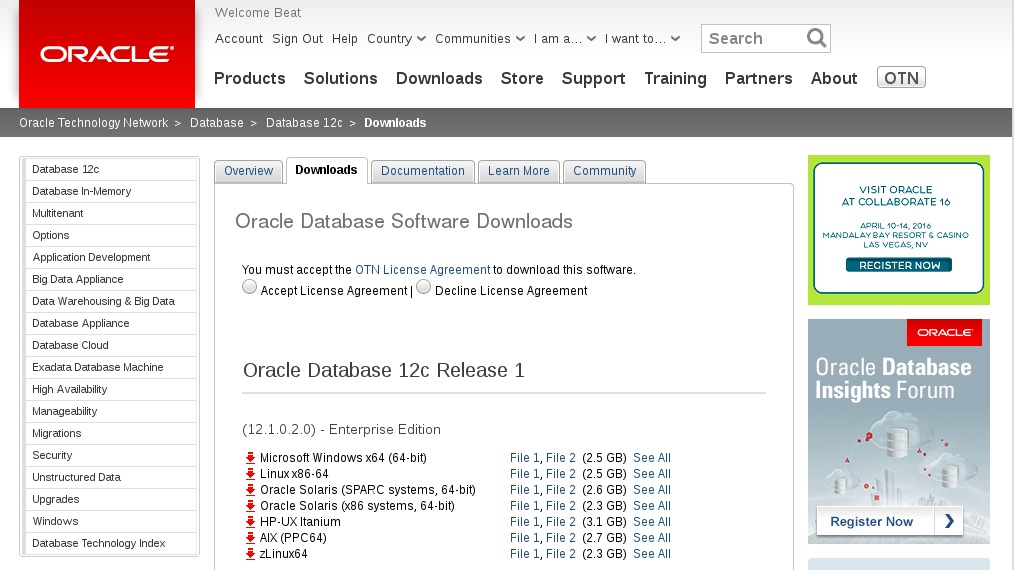
Task: Open Database Technology Index sidebar item
Action: pyautogui.click(x=111, y=543)
